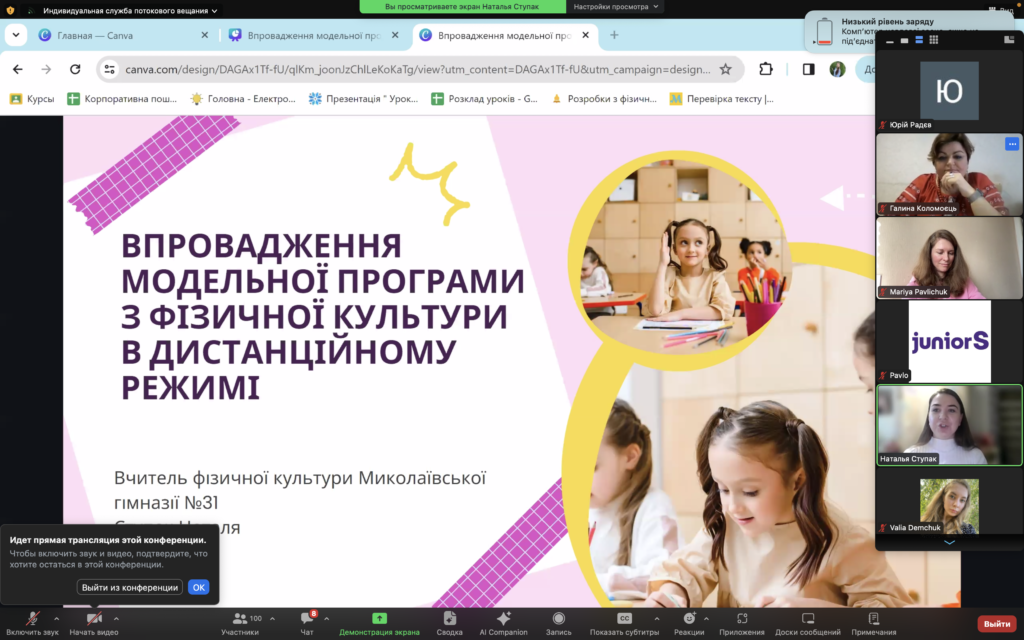Expand arrow next to Участники
Image resolution: width=1024 pixels, height=640 pixels.
[x=272, y=618]
